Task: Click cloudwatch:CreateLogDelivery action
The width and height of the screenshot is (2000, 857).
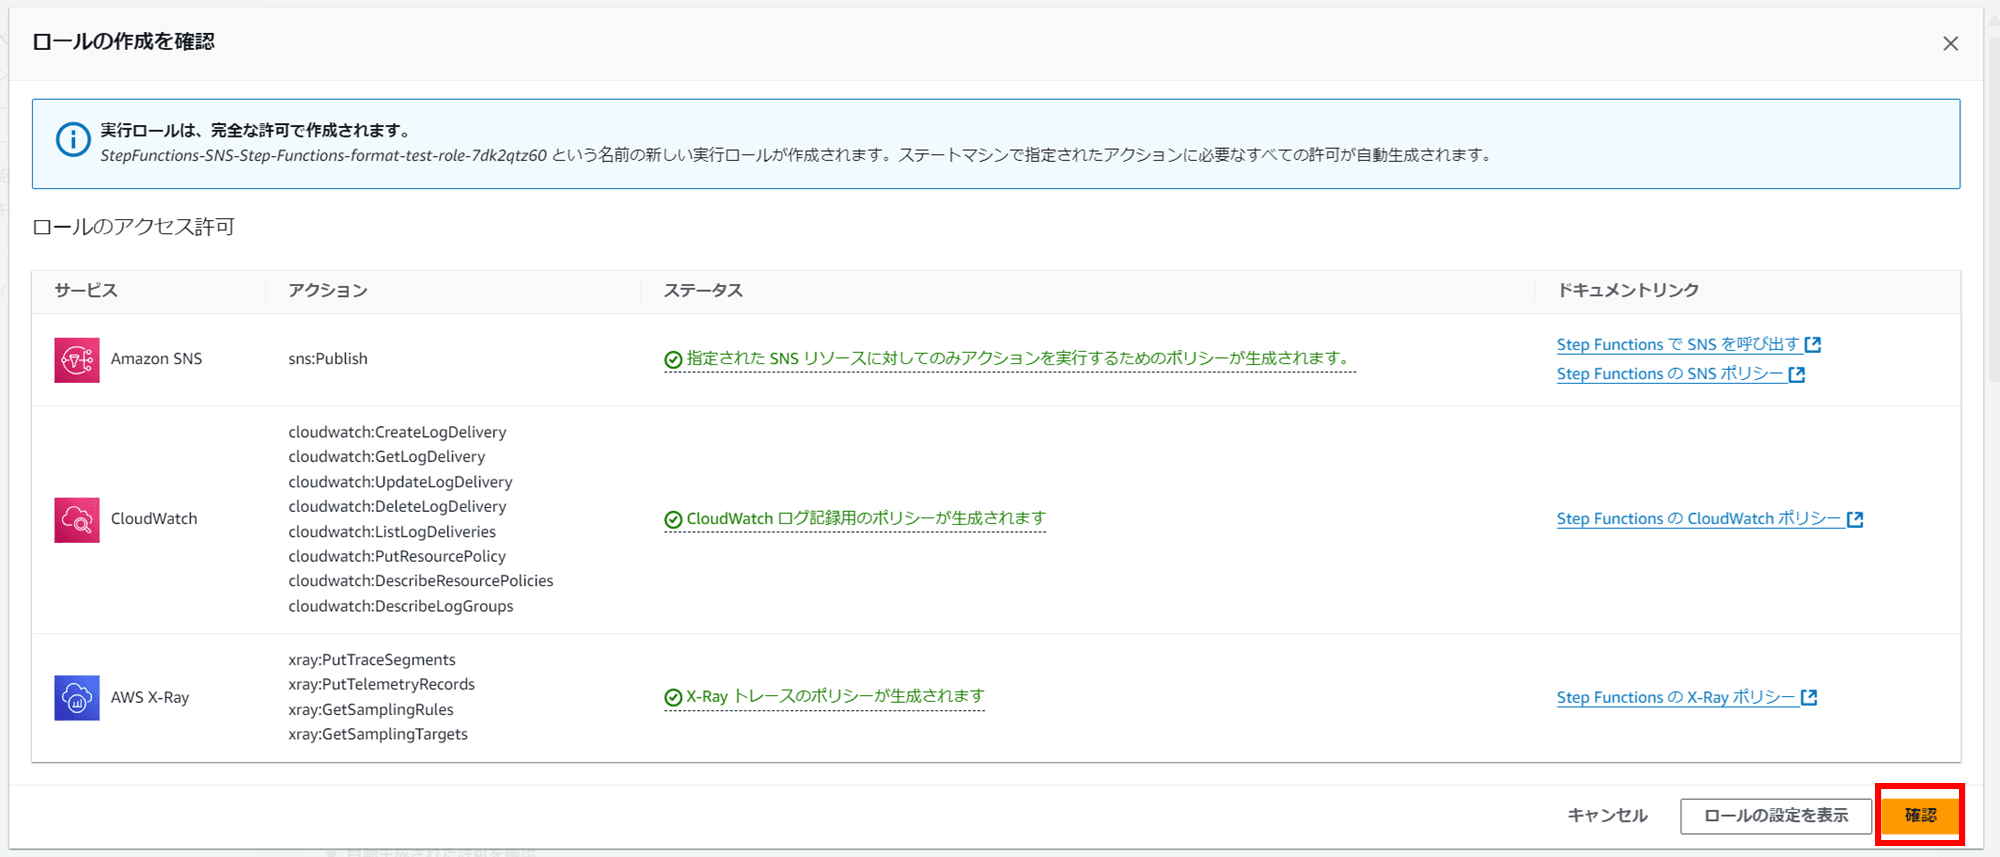Action: (397, 432)
